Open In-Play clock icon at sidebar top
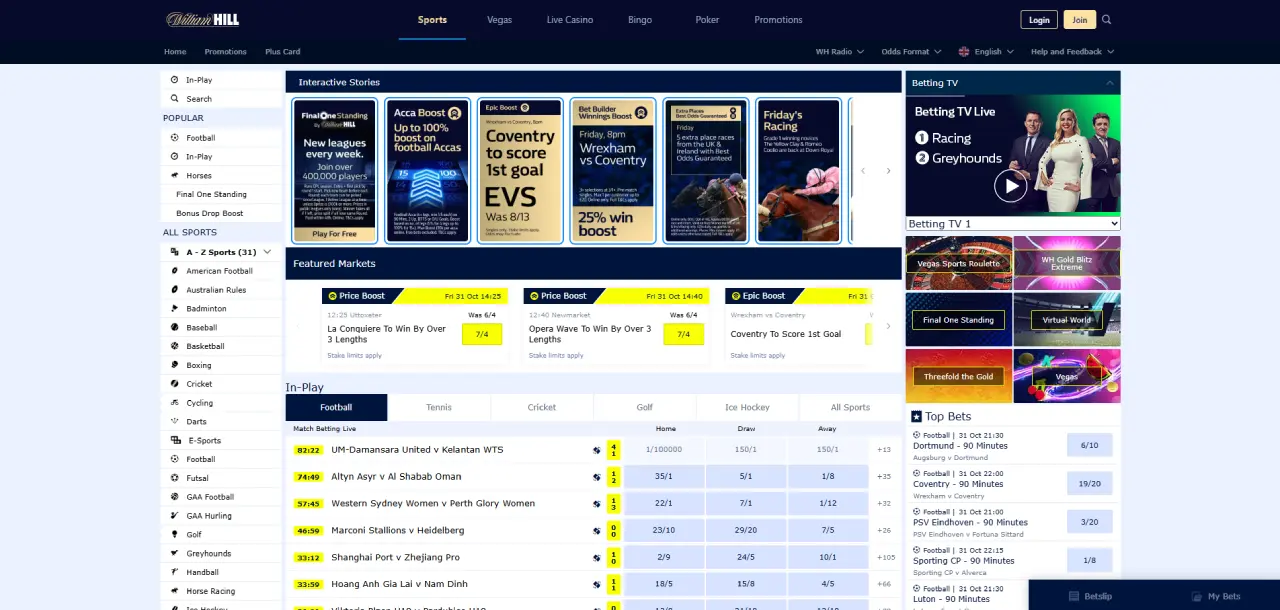The width and height of the screenshot is (1280, 610). point(175,80)
